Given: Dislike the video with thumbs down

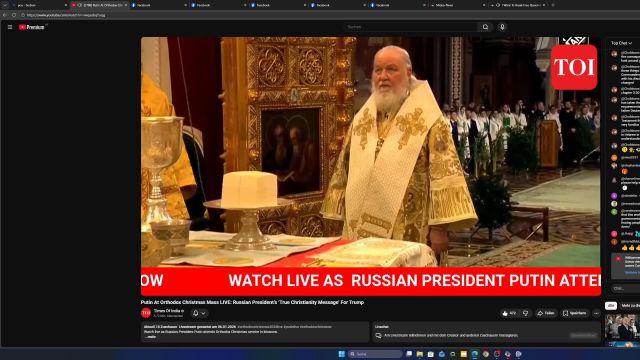Looking at the screenshot, I should 526,313.
